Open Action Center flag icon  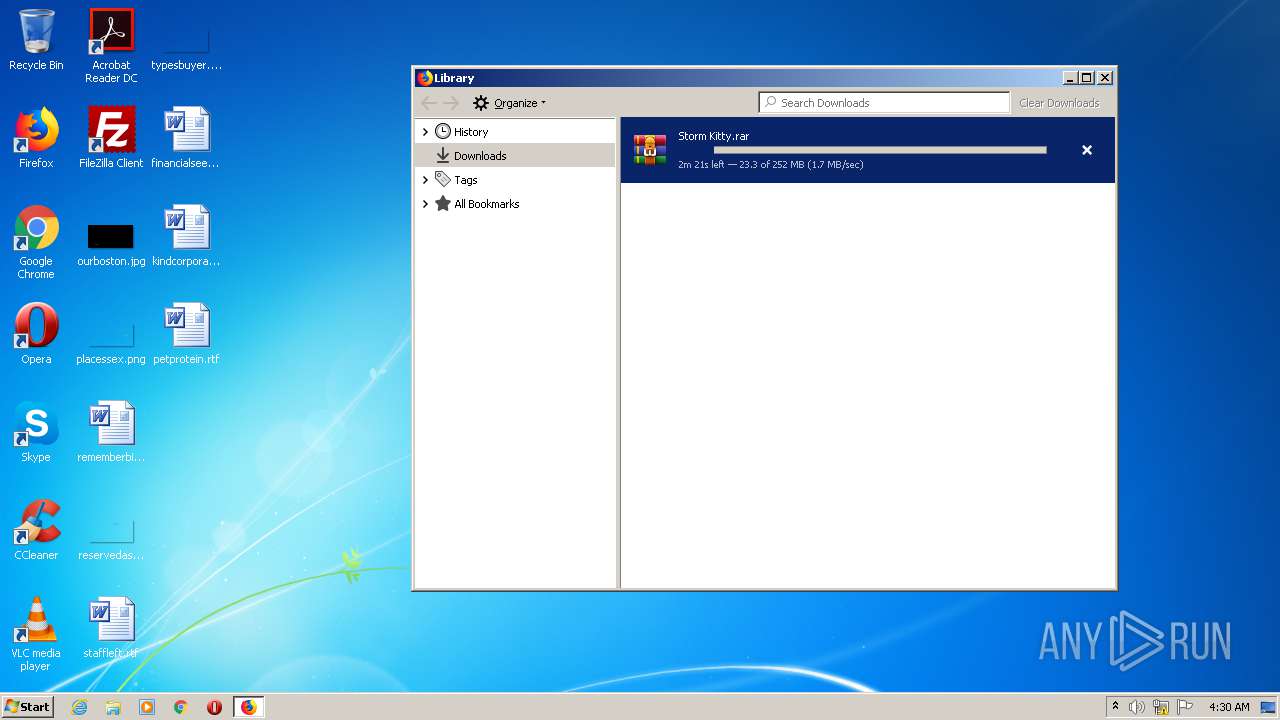(1185, 707)
